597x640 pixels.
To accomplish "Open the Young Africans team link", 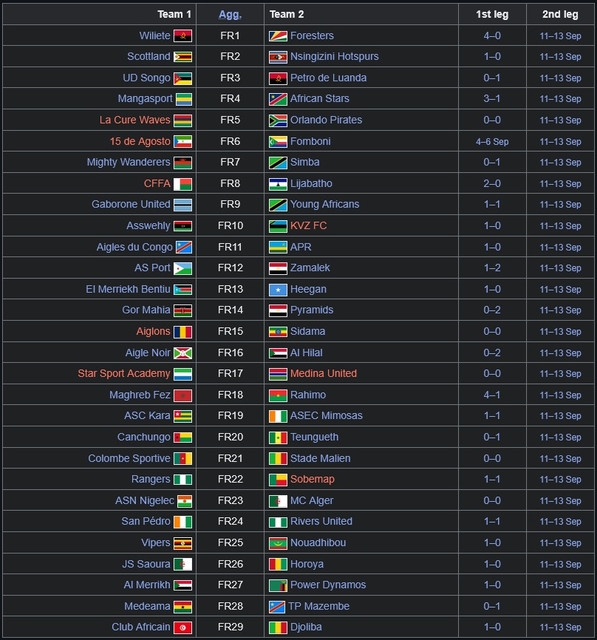I will (x=325, y=204).
